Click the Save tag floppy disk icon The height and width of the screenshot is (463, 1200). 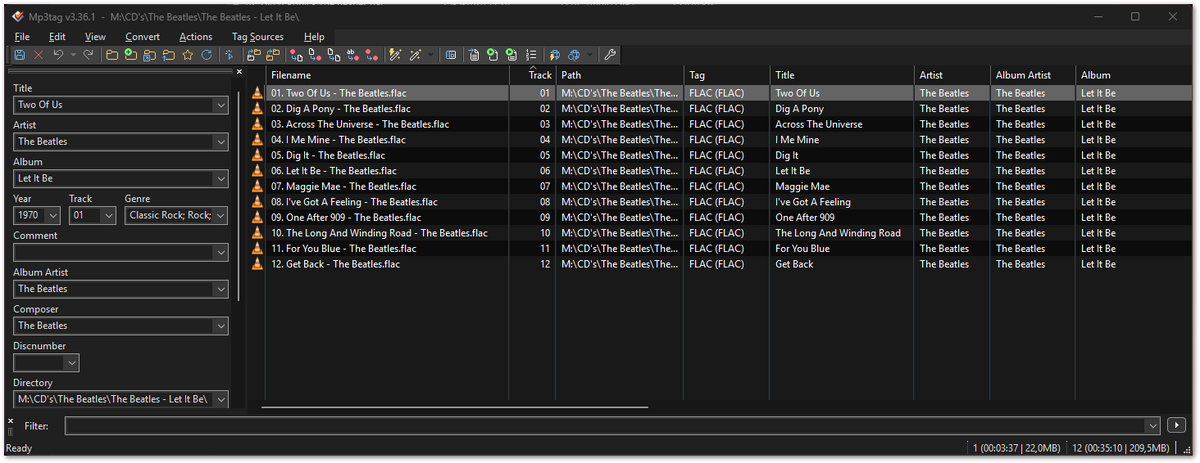19,55
